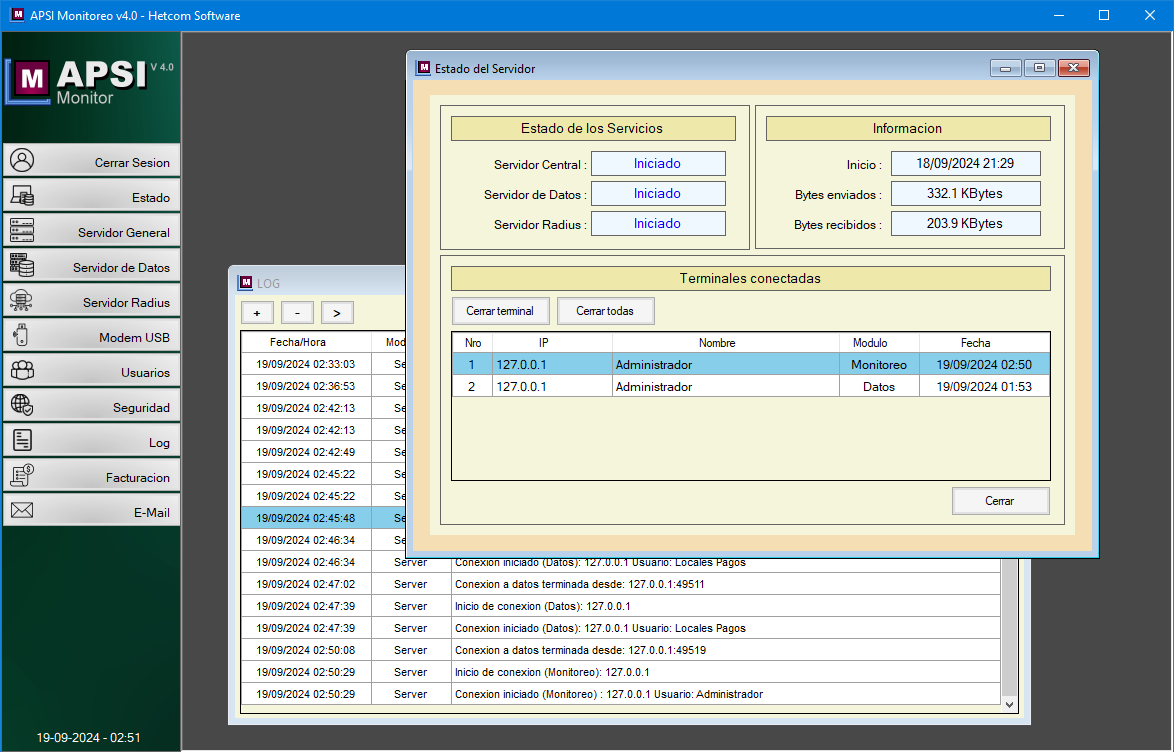Click the Servidor de Datos database icon
The image size is (1174, 752).
point(22,266)
